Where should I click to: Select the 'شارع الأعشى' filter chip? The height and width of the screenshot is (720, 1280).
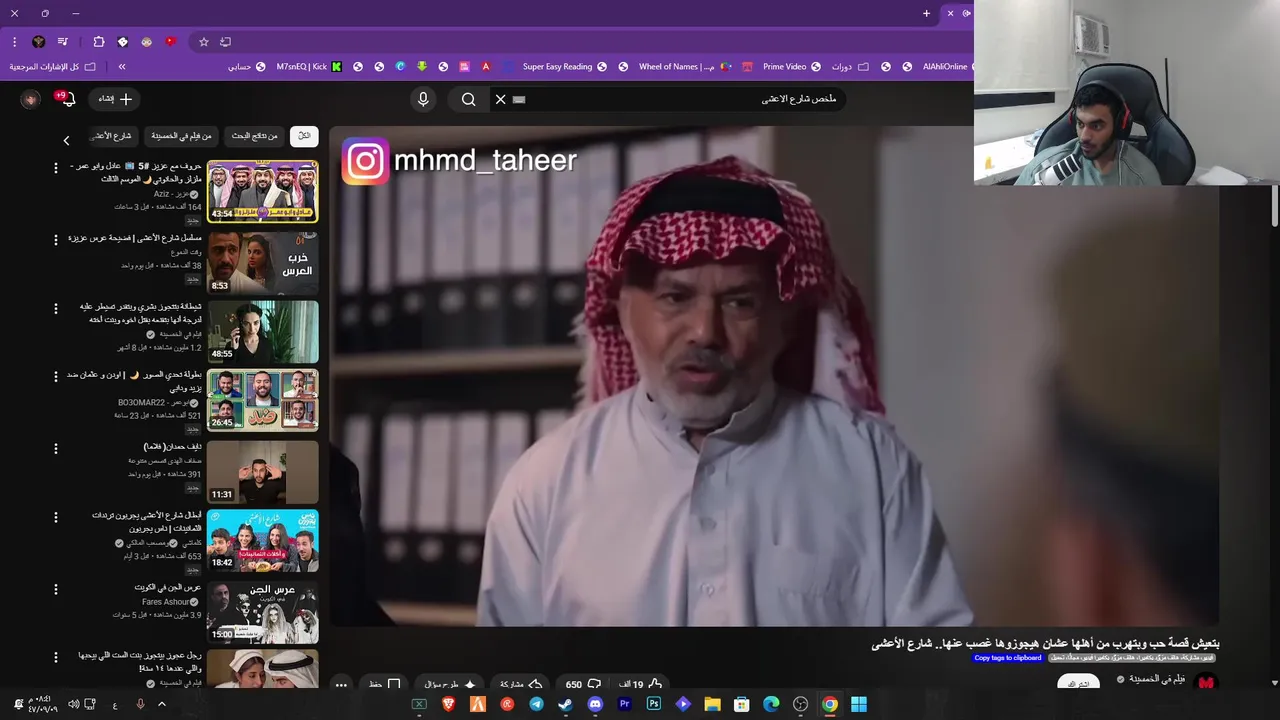[x=112, y=136]
